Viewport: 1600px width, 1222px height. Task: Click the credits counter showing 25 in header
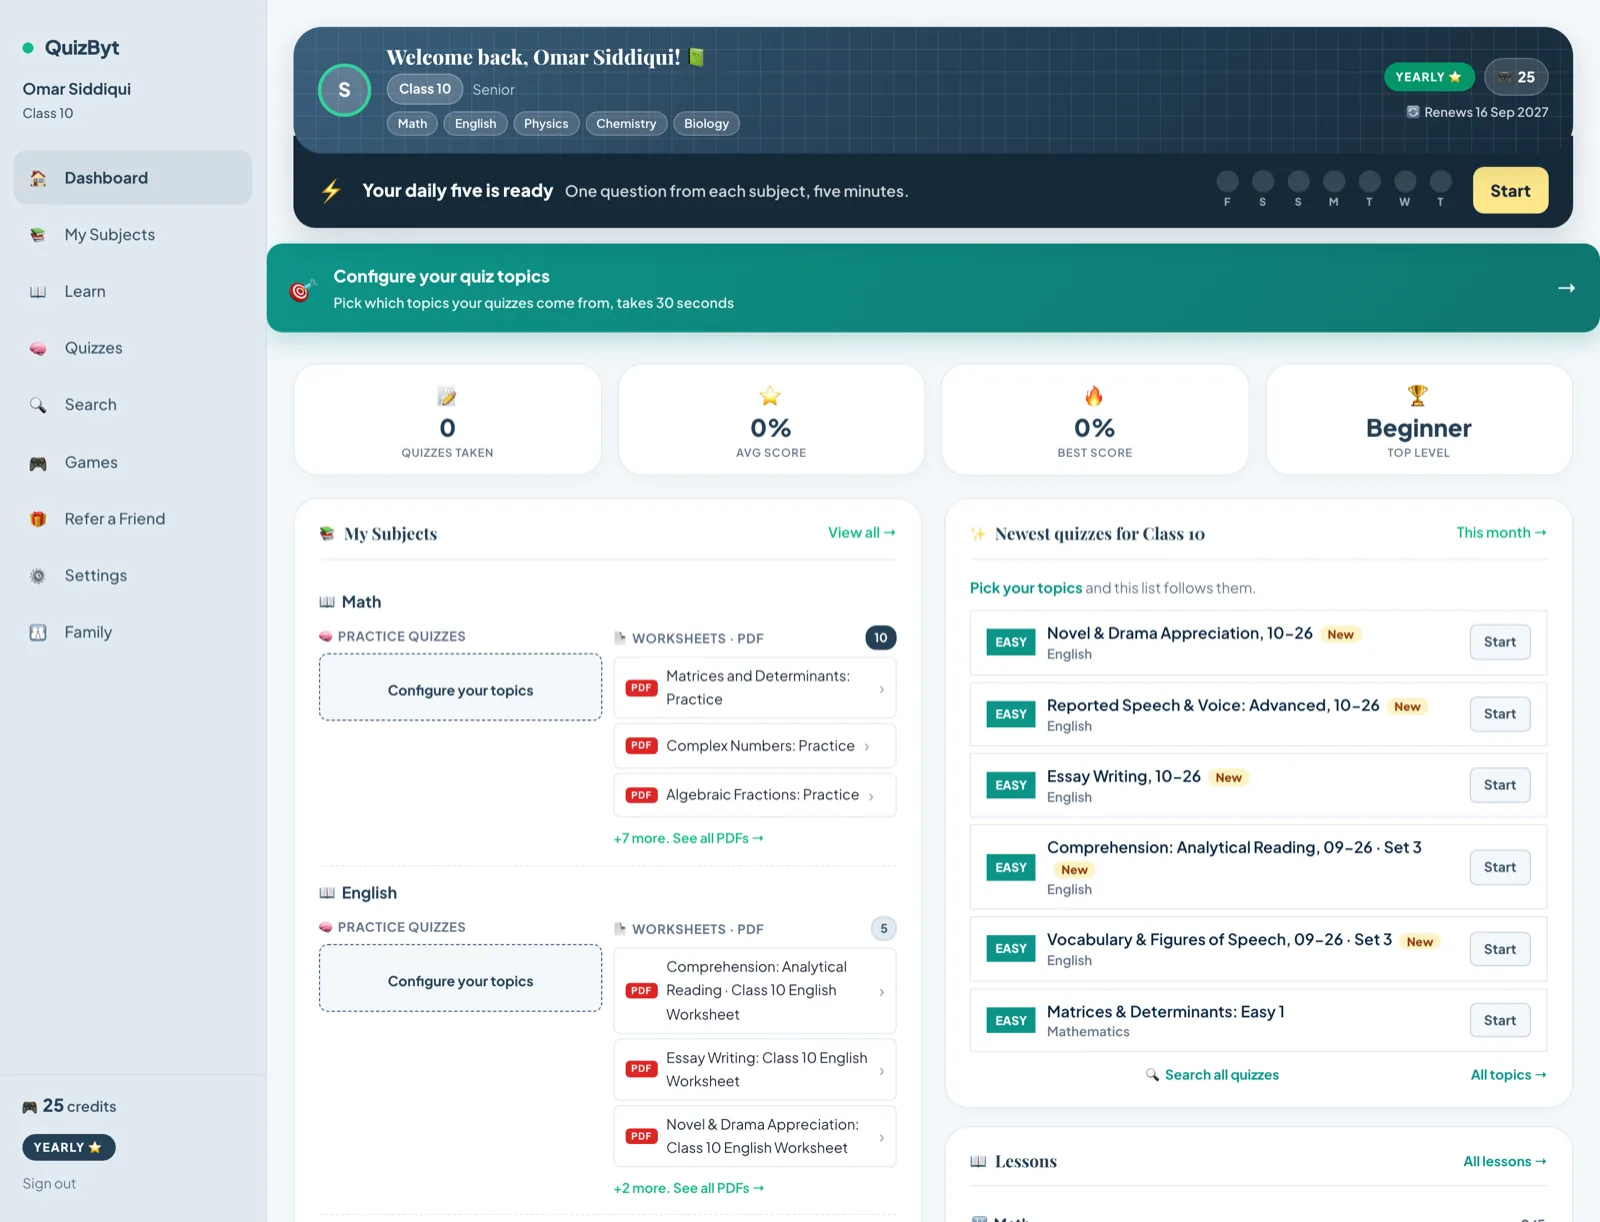[1516, 77]
